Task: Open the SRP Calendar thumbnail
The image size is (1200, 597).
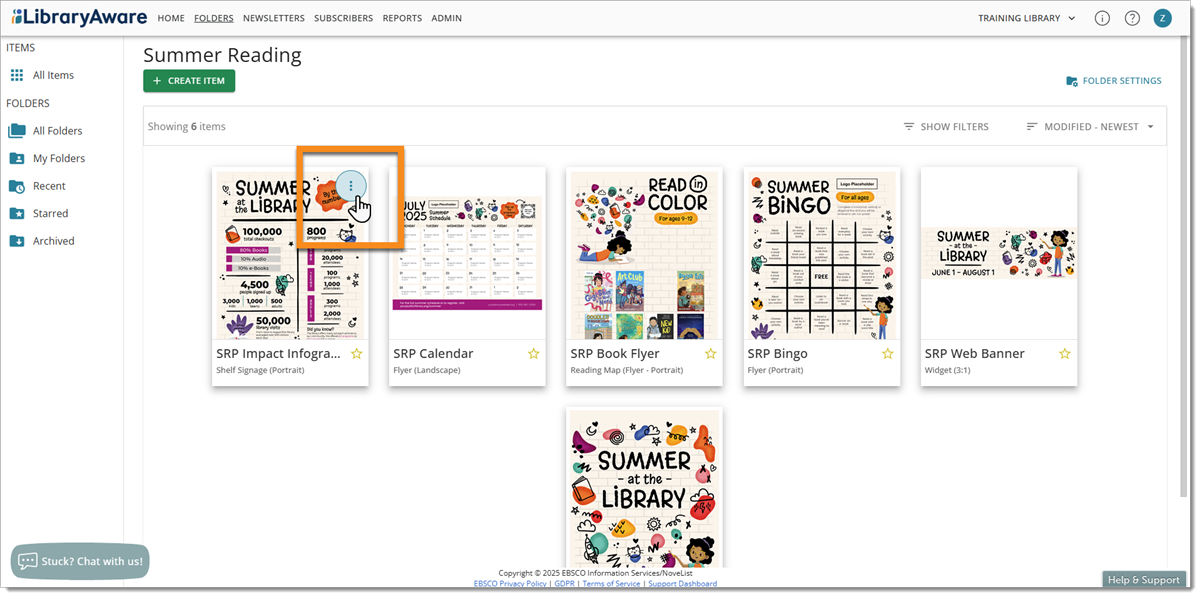Action: coord(467,253)
